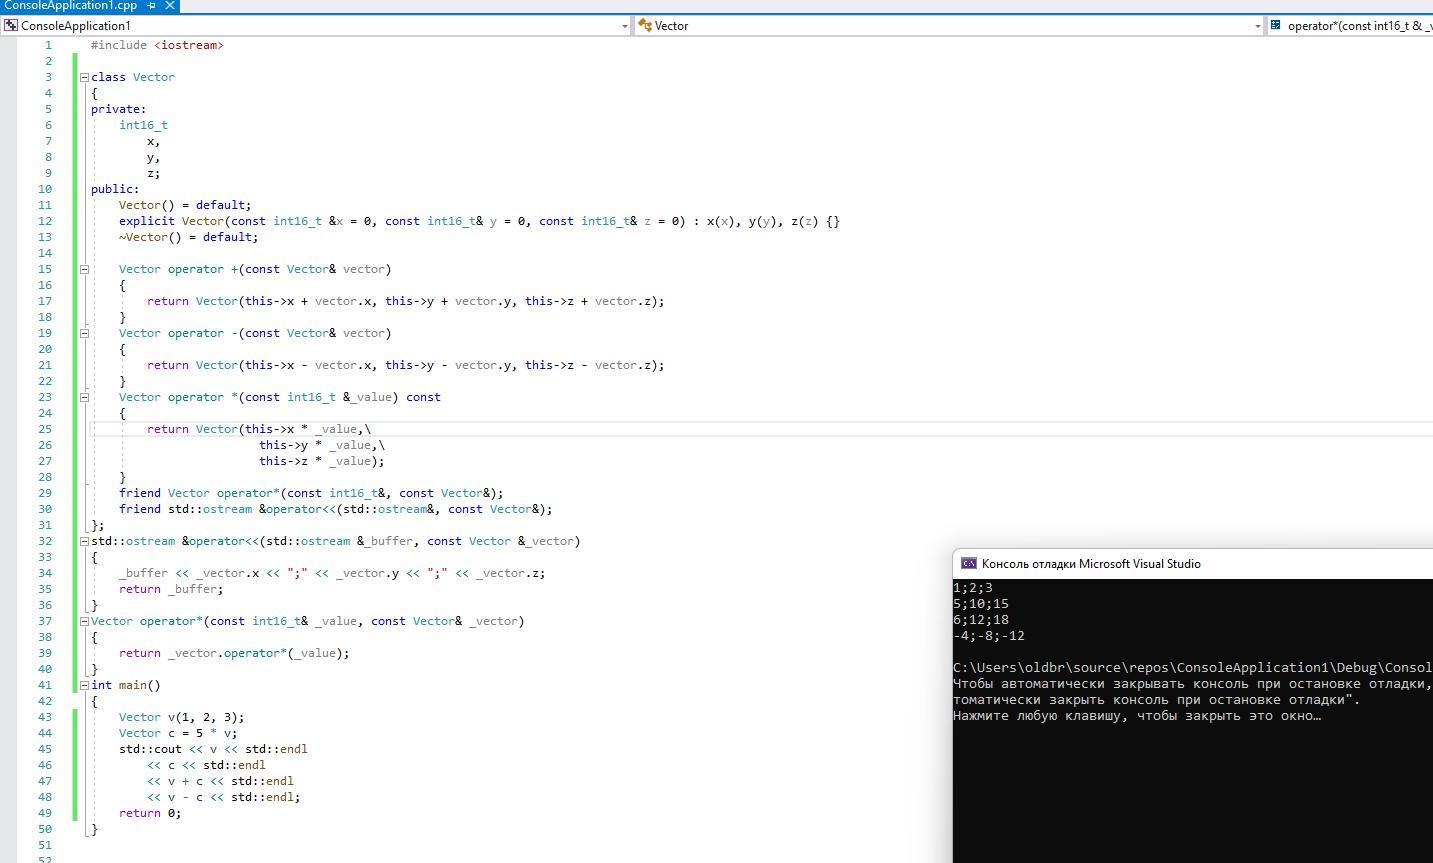The image size is (1433, 863).
Task: Open the ConsoleApplication1 project scope dropdown
Action: [316, 26]
